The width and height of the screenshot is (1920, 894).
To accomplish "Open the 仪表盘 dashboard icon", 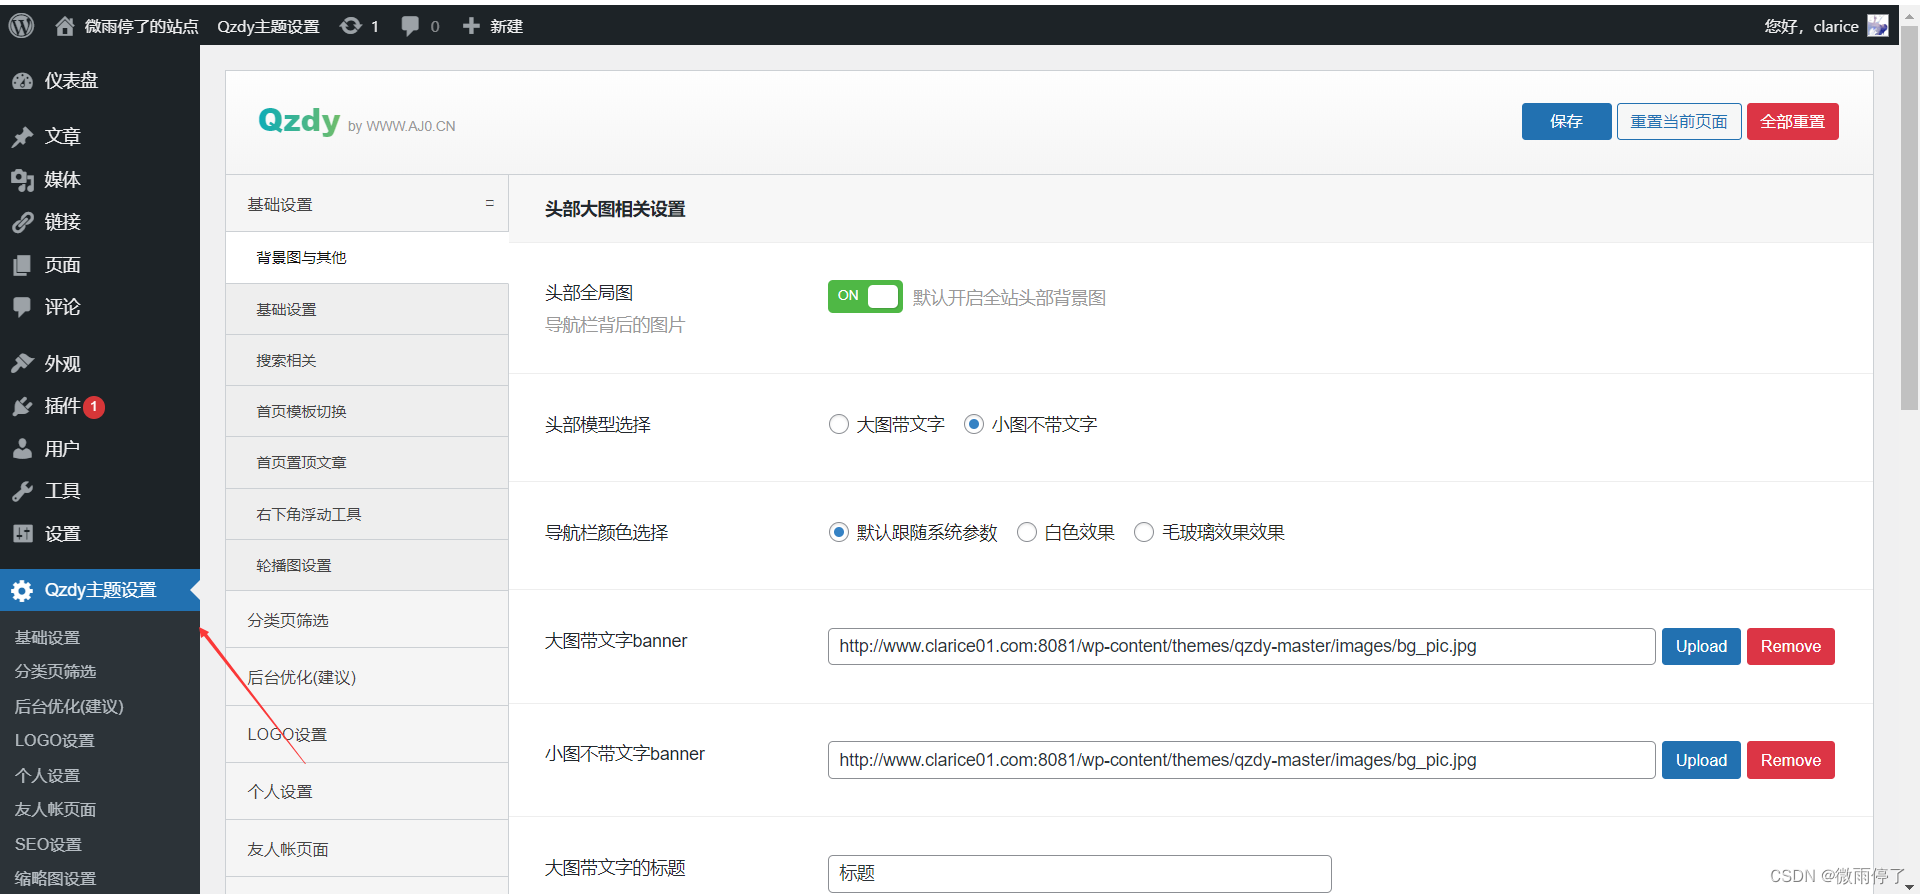I will [22, 81].
